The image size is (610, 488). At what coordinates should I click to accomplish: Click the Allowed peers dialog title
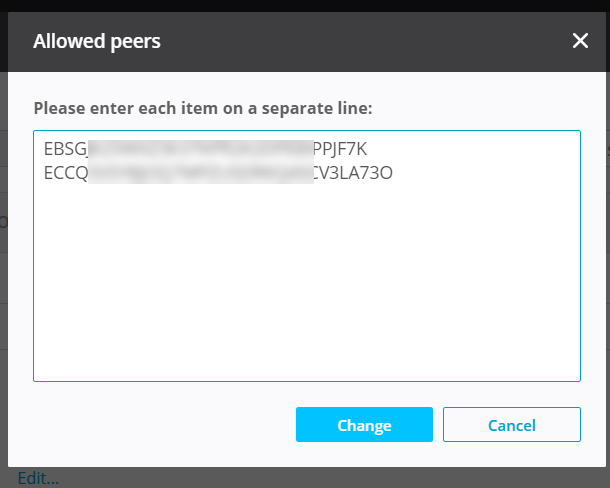pos(97,41)
